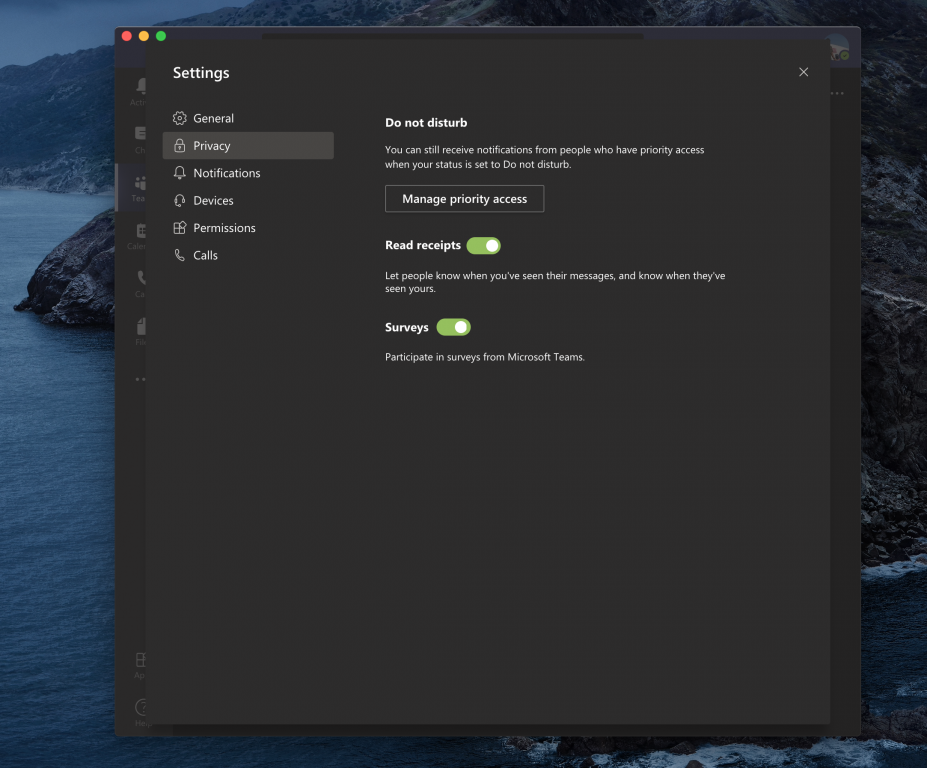Select the Privacy settings section
Screen dimensions: 927x768
(248, 145)
